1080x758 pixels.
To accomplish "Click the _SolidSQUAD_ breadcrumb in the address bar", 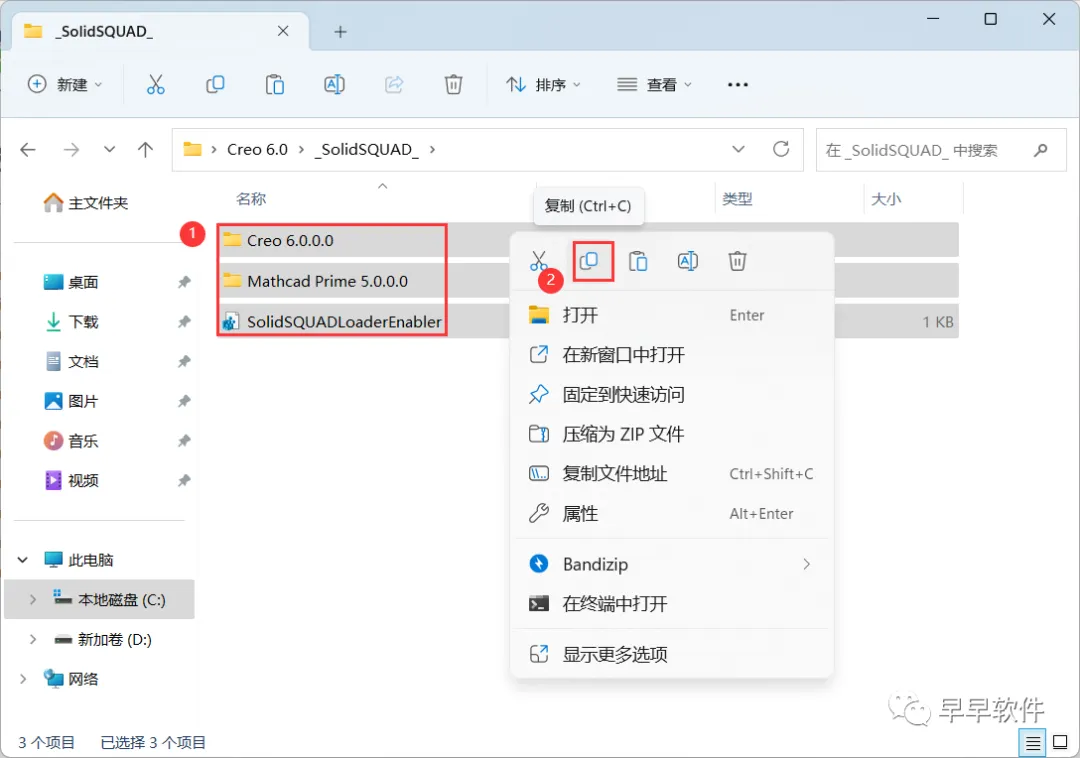I will pos(366,149).
